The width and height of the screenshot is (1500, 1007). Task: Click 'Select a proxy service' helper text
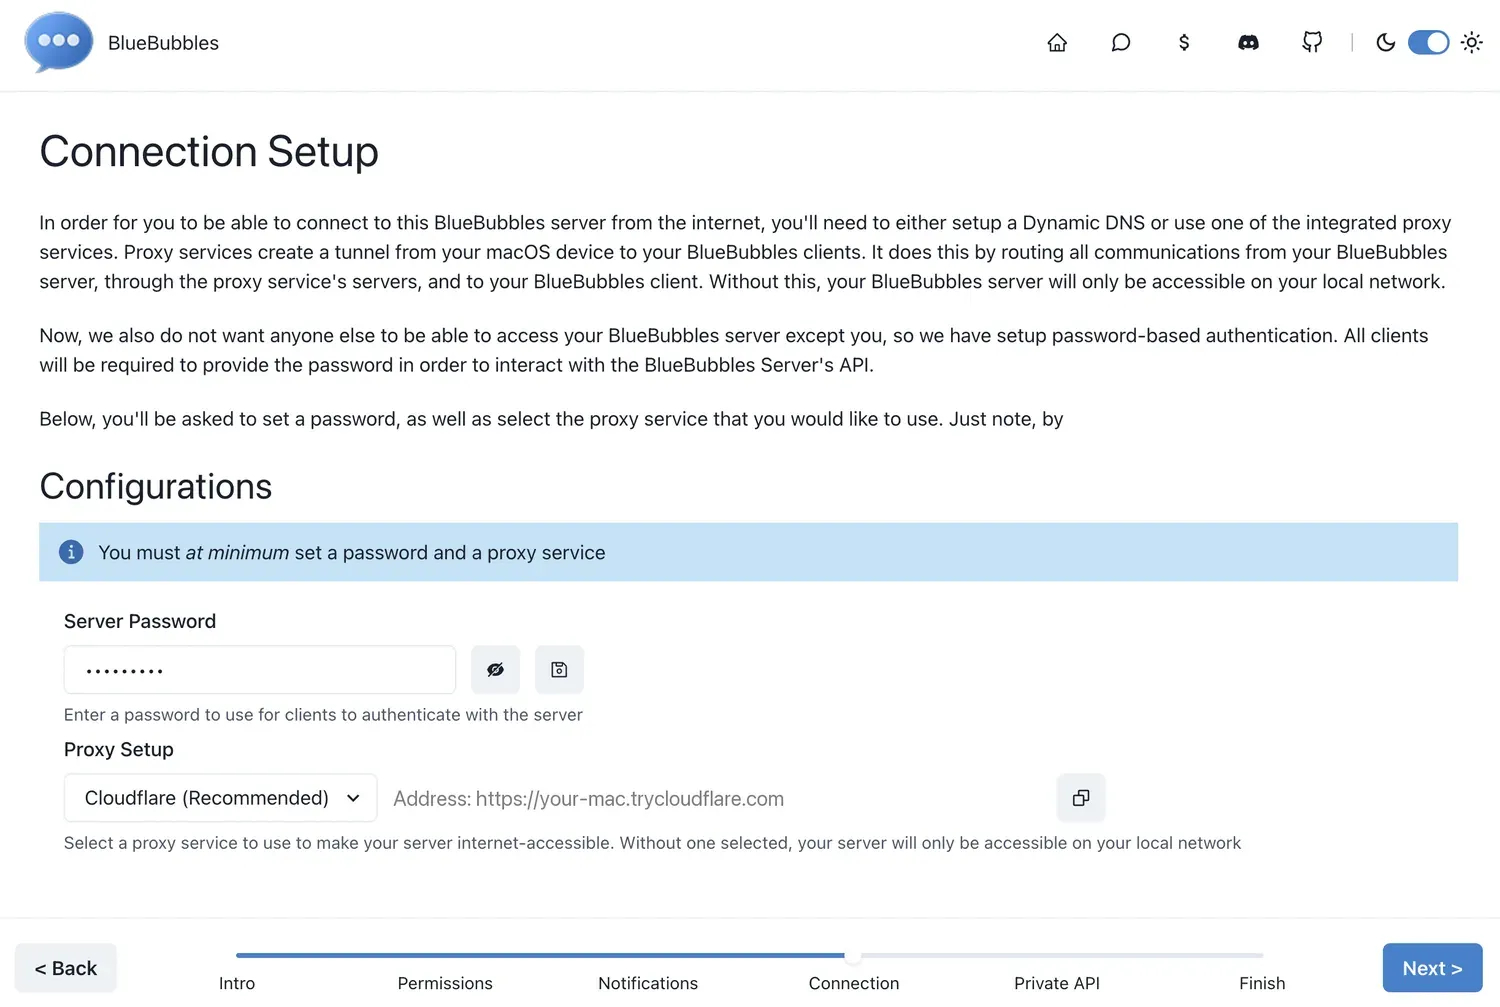[652, 843]
